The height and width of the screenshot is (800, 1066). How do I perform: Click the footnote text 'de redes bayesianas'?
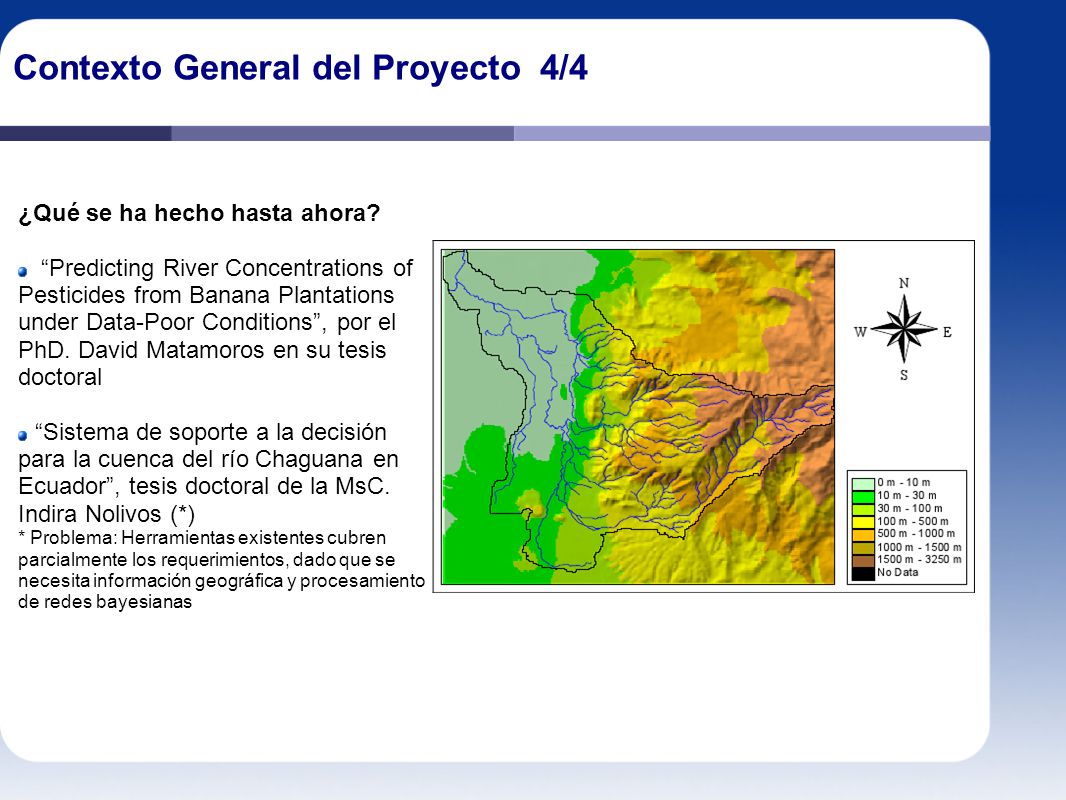click(105, 602)
